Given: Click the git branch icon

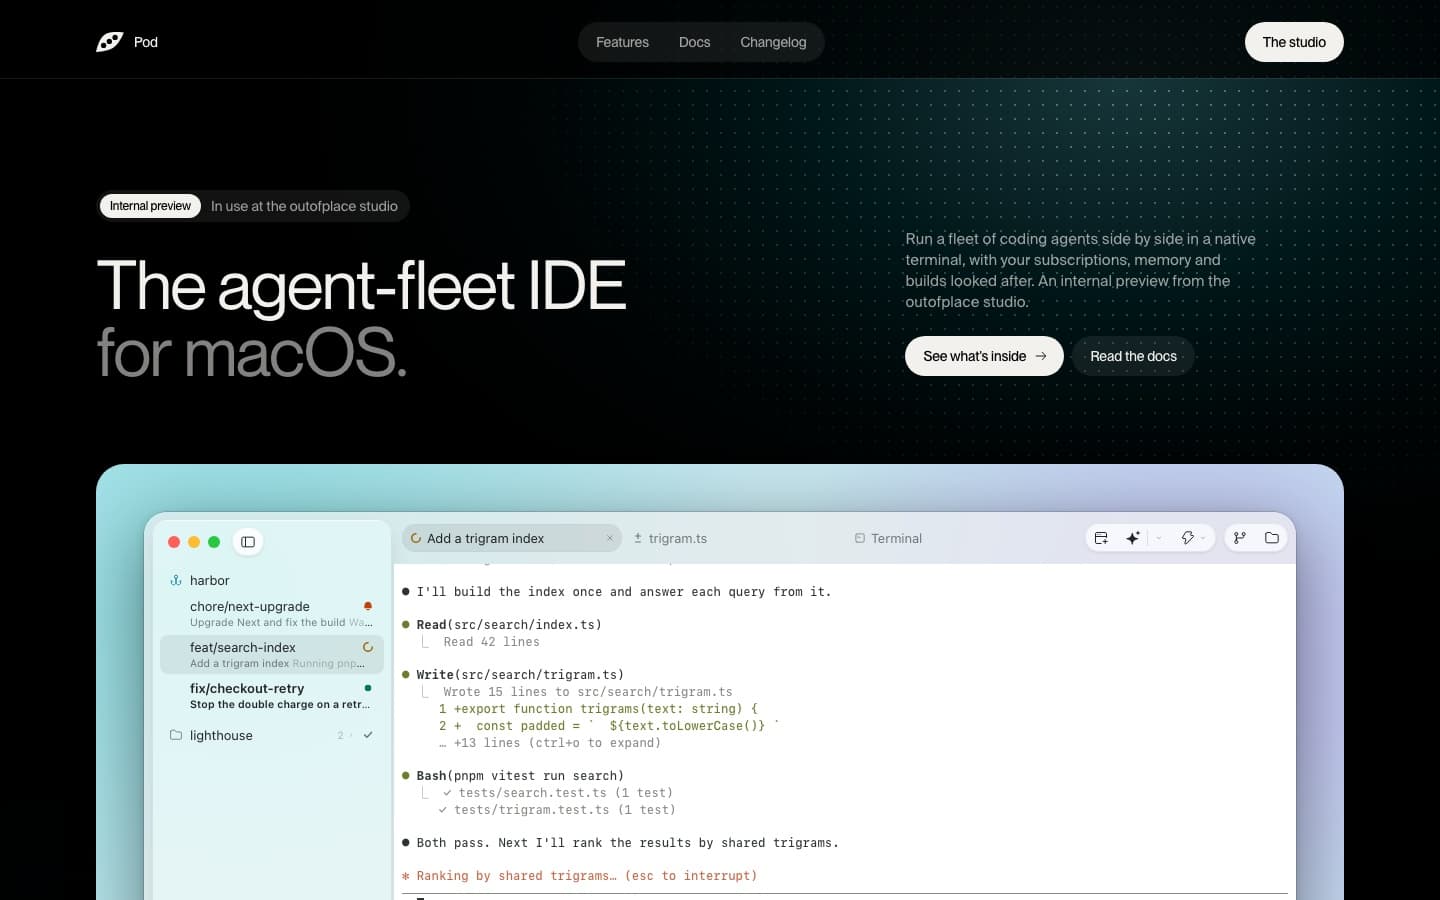Looking at the screenshot, I should click(1240, 538).
